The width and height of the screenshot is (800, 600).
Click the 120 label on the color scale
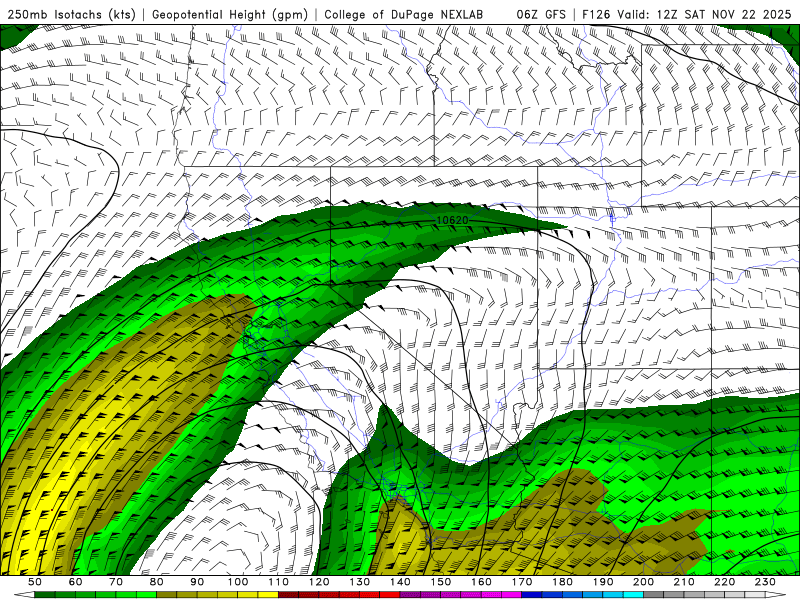coord(319,582)
